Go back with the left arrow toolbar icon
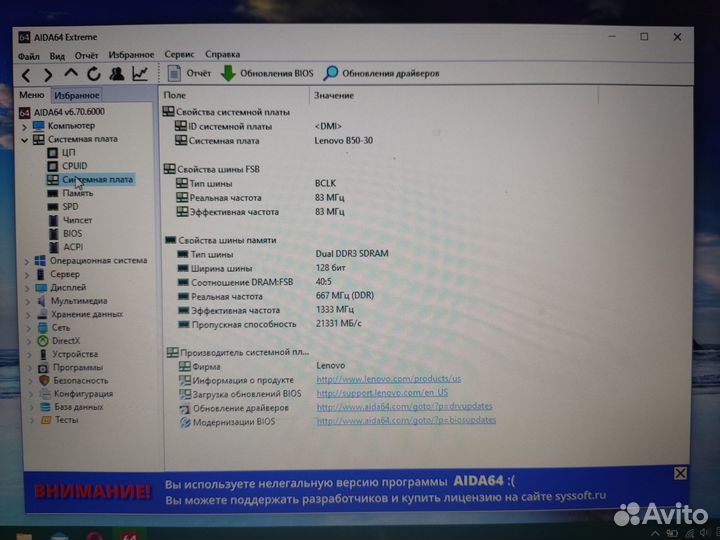Viewport: 720px width, 540px height. 26,74
